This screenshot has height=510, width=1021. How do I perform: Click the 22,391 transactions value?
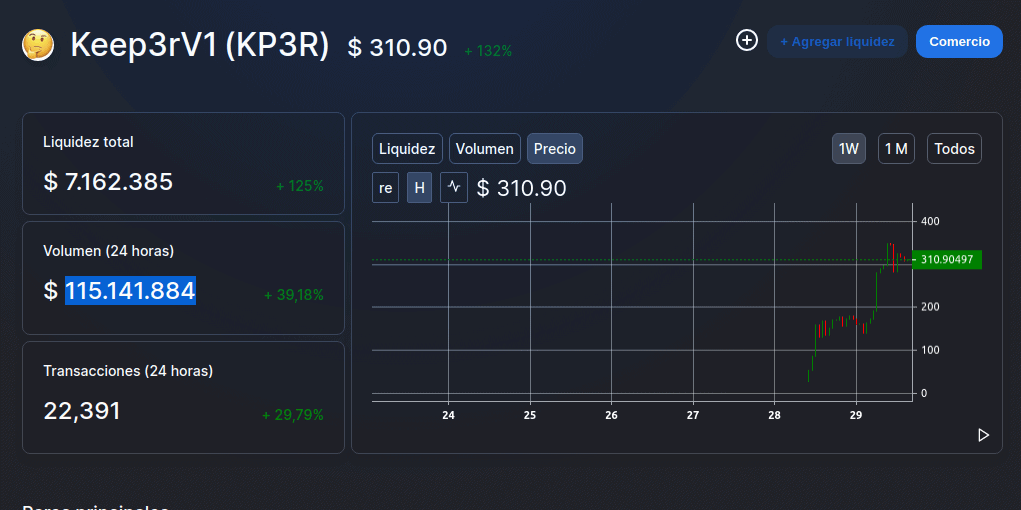point(82,411)
